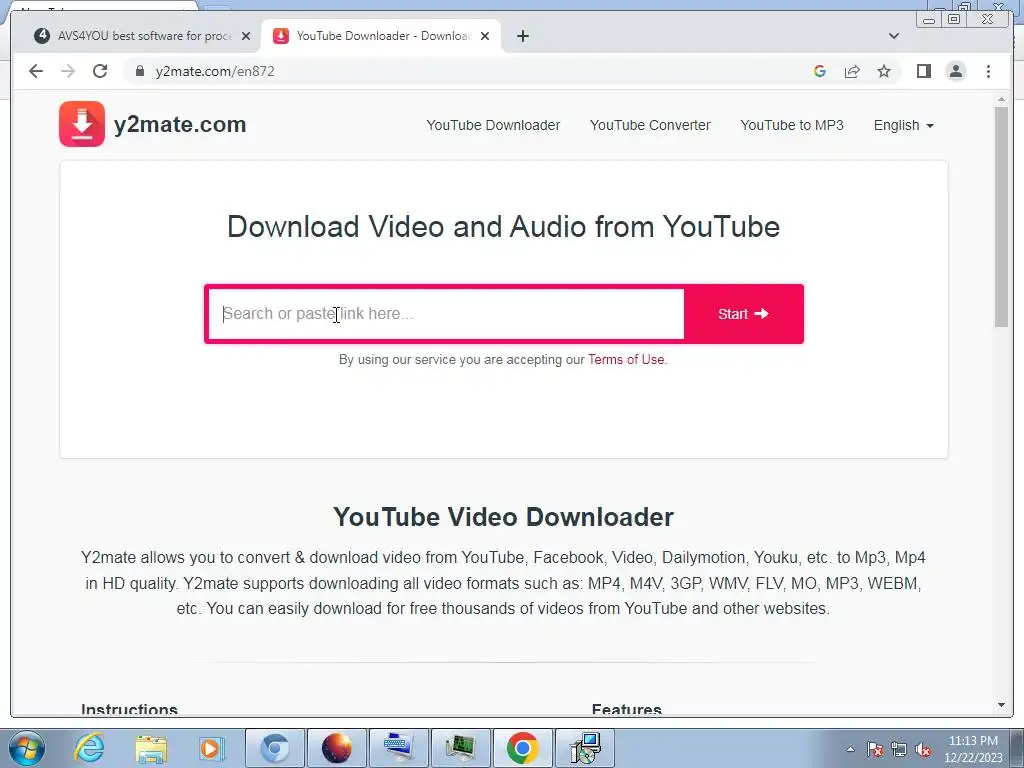This screenshot has width=1024, height=768.
Task: Click the 'Download Video and Audio from YouTube' heading
Action: [504, 227]
